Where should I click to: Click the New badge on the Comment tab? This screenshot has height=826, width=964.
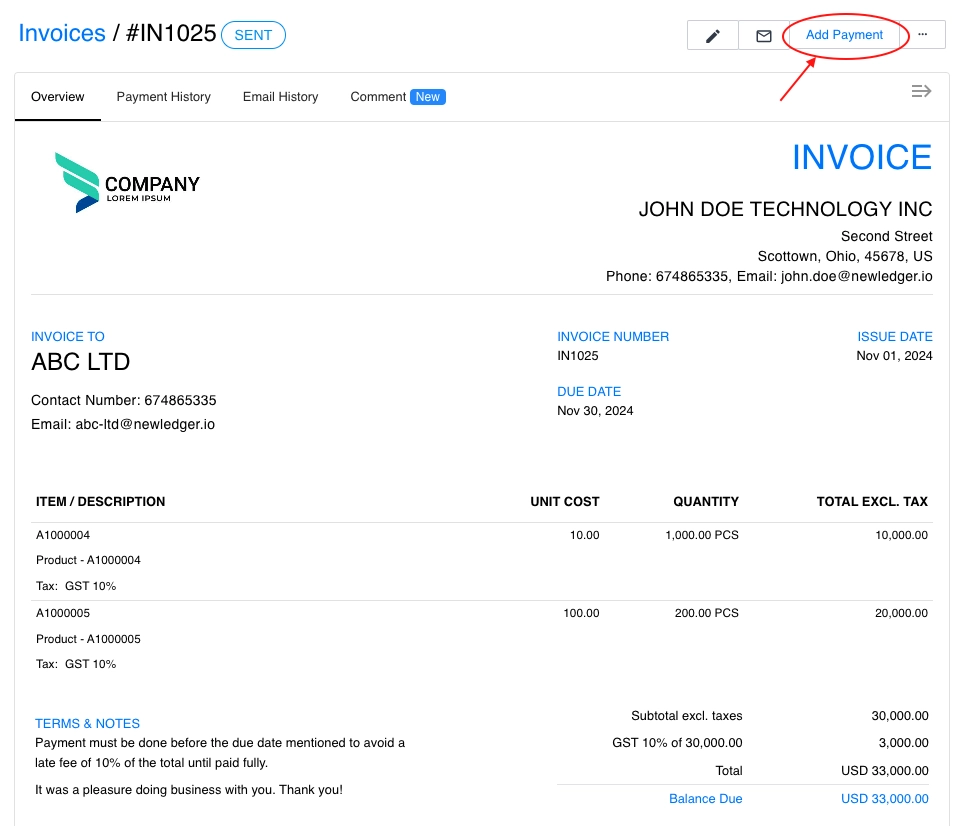click(x=427, y=96)
